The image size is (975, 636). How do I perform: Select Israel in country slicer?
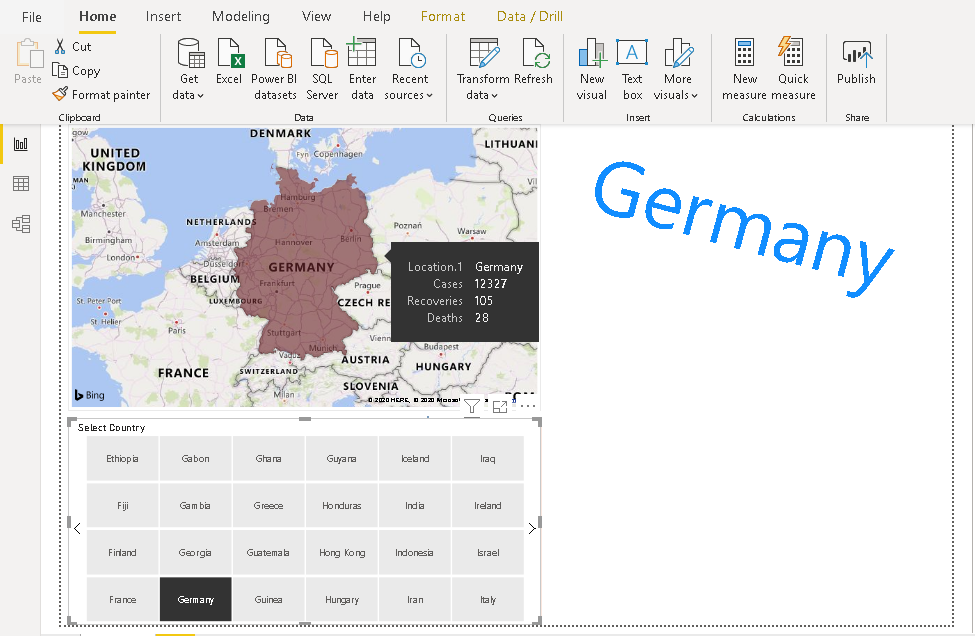point(488,553)
